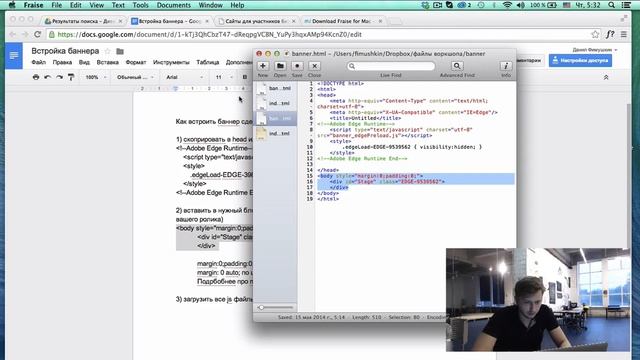This screenshot has height=360, width=640.
Task: Select the highlighted ban...tml document in sidebar
Action: tap(275, 118)
